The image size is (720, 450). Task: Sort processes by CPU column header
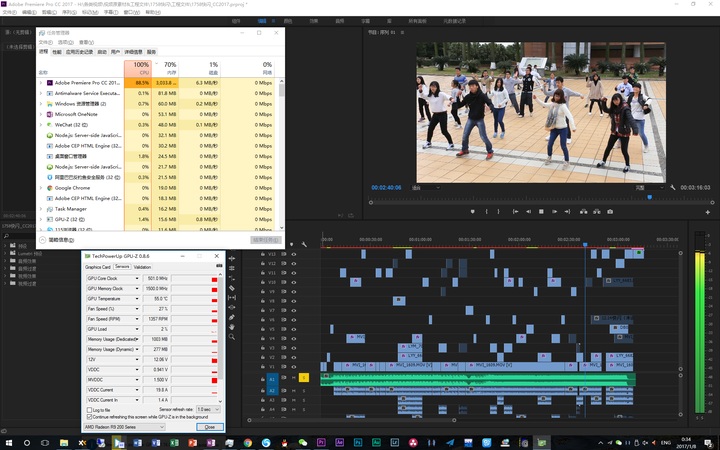pos(138,68)
